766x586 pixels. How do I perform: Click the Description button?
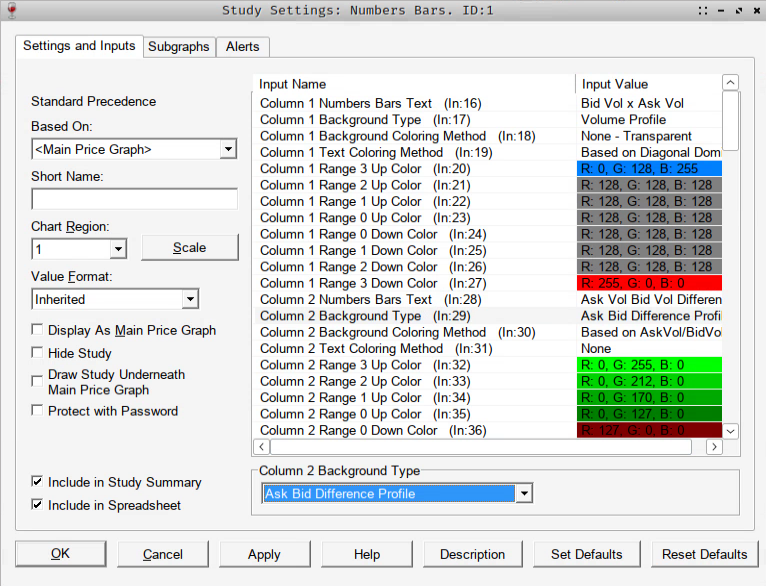point(472,554)
